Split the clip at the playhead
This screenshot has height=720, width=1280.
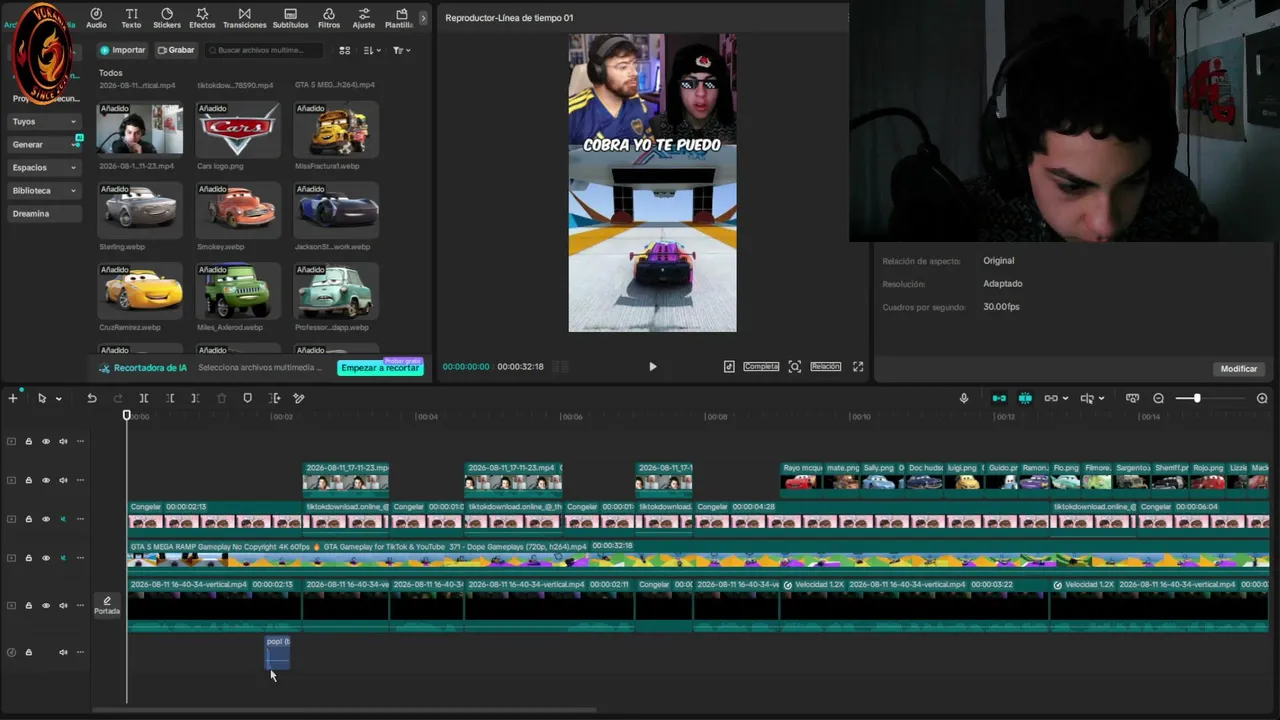[144, 398]
